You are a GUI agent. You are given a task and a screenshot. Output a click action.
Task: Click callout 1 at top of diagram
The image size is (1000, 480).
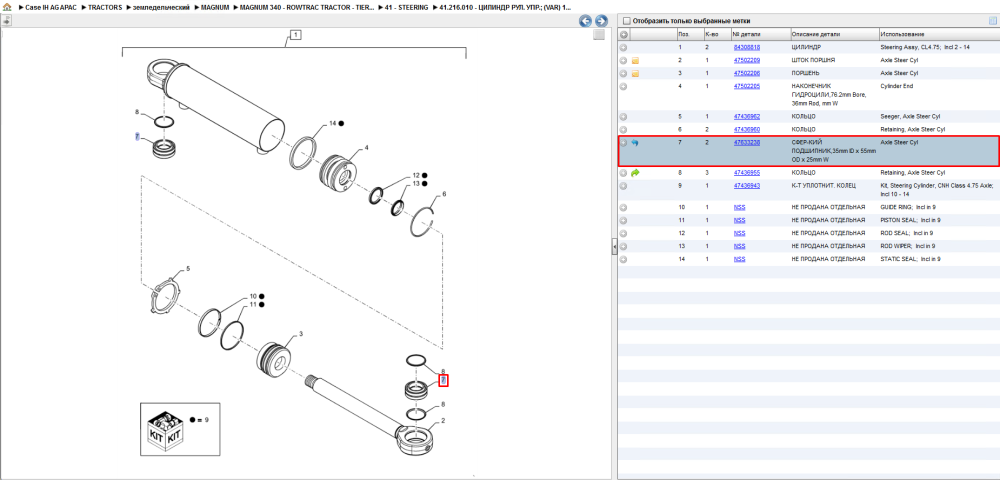pyautogui.click(x=295, y=35)
